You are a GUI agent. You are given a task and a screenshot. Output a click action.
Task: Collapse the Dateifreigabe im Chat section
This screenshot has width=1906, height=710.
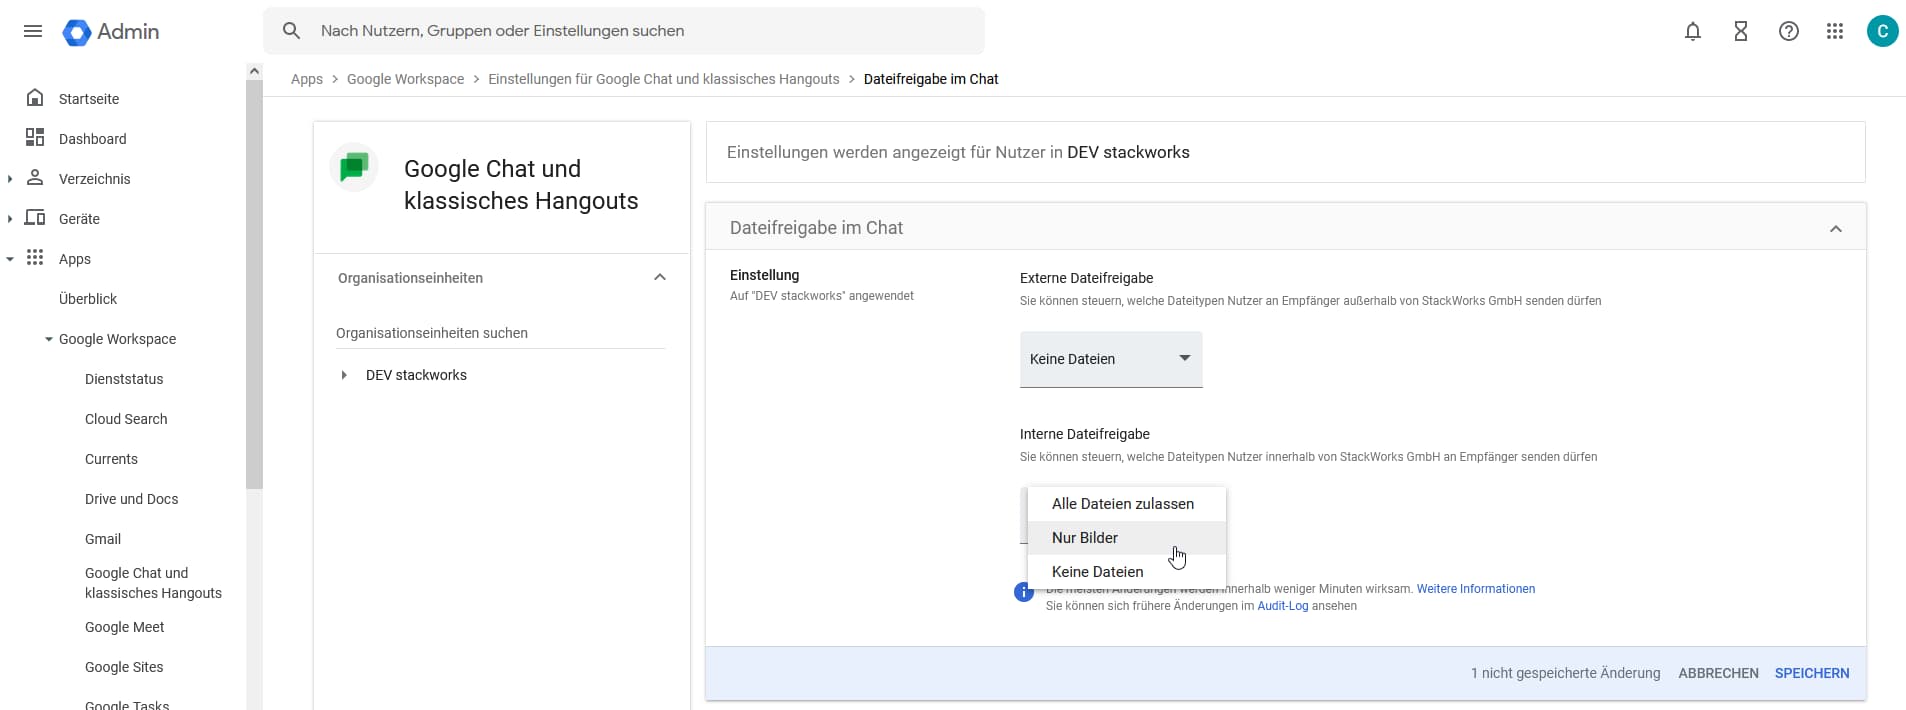coord(1836,229)
